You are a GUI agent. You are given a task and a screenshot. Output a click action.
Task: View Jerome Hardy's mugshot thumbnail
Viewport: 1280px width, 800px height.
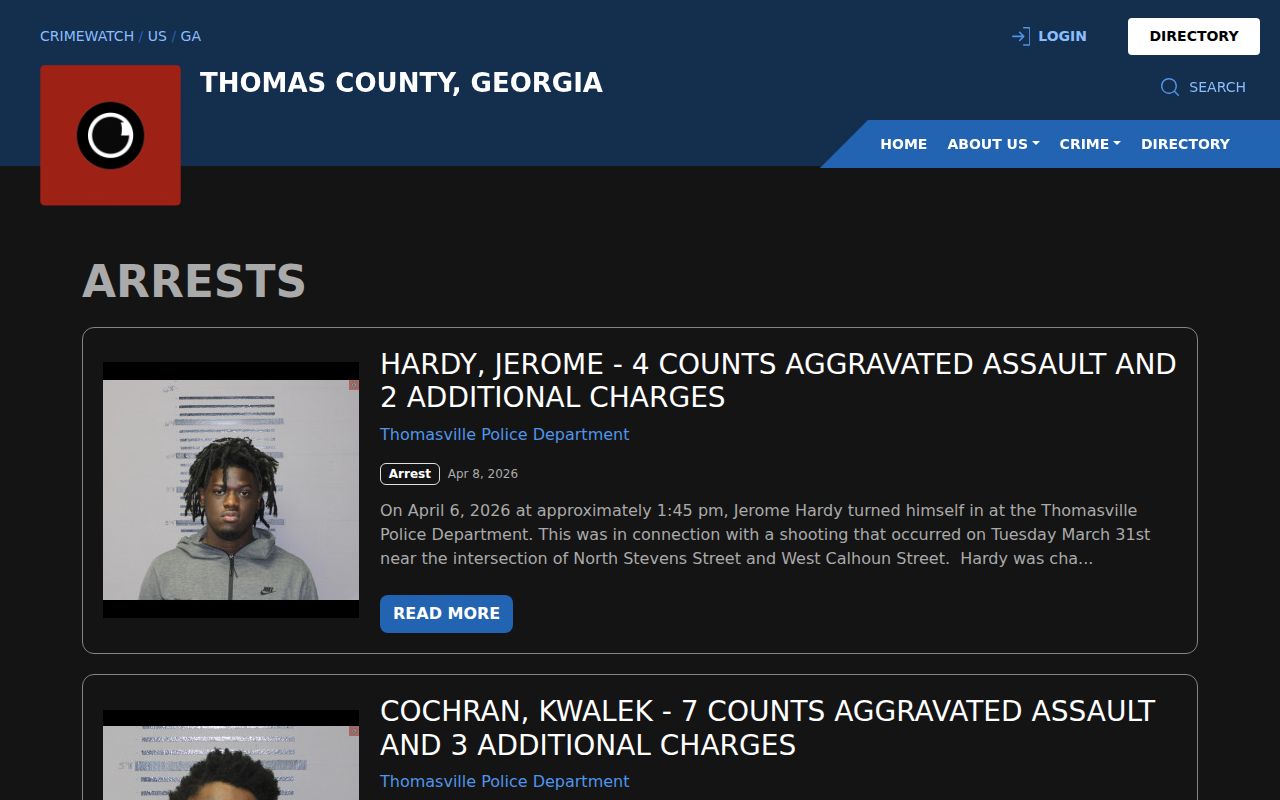(231, 490)
